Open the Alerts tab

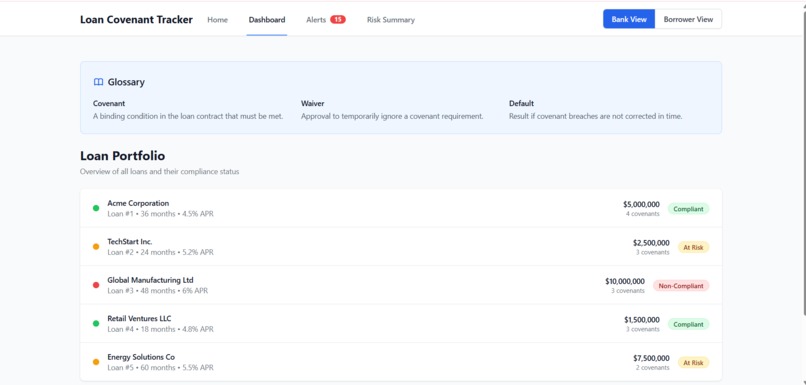coord(326,20)
